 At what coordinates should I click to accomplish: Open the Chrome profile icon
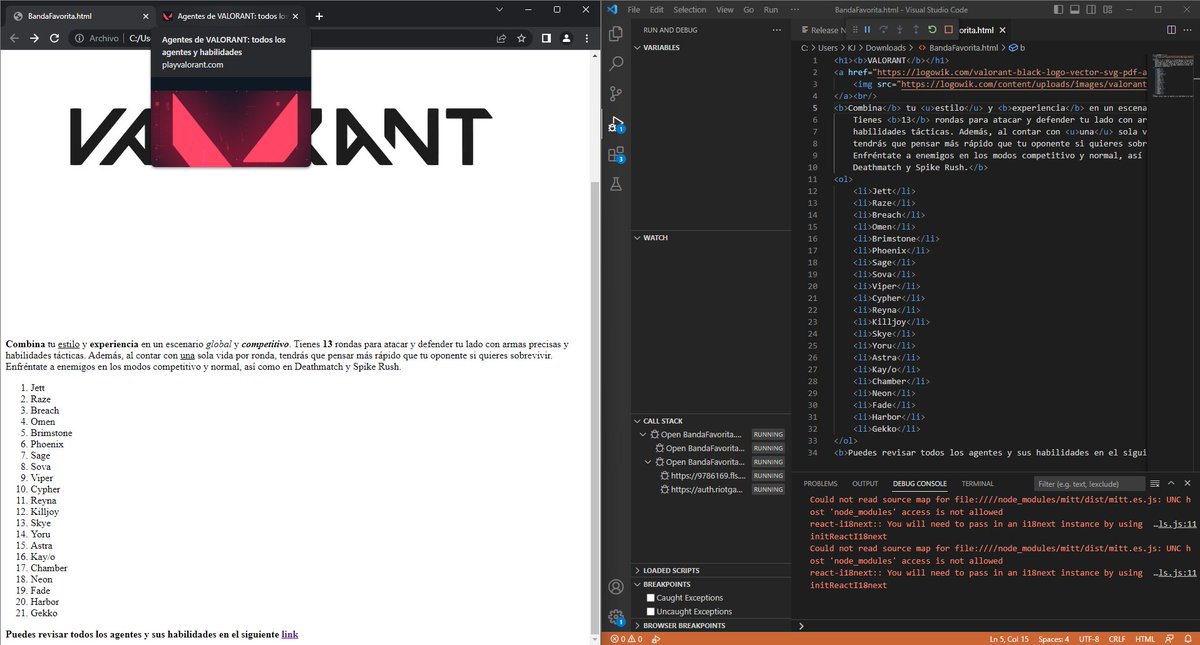566,38
